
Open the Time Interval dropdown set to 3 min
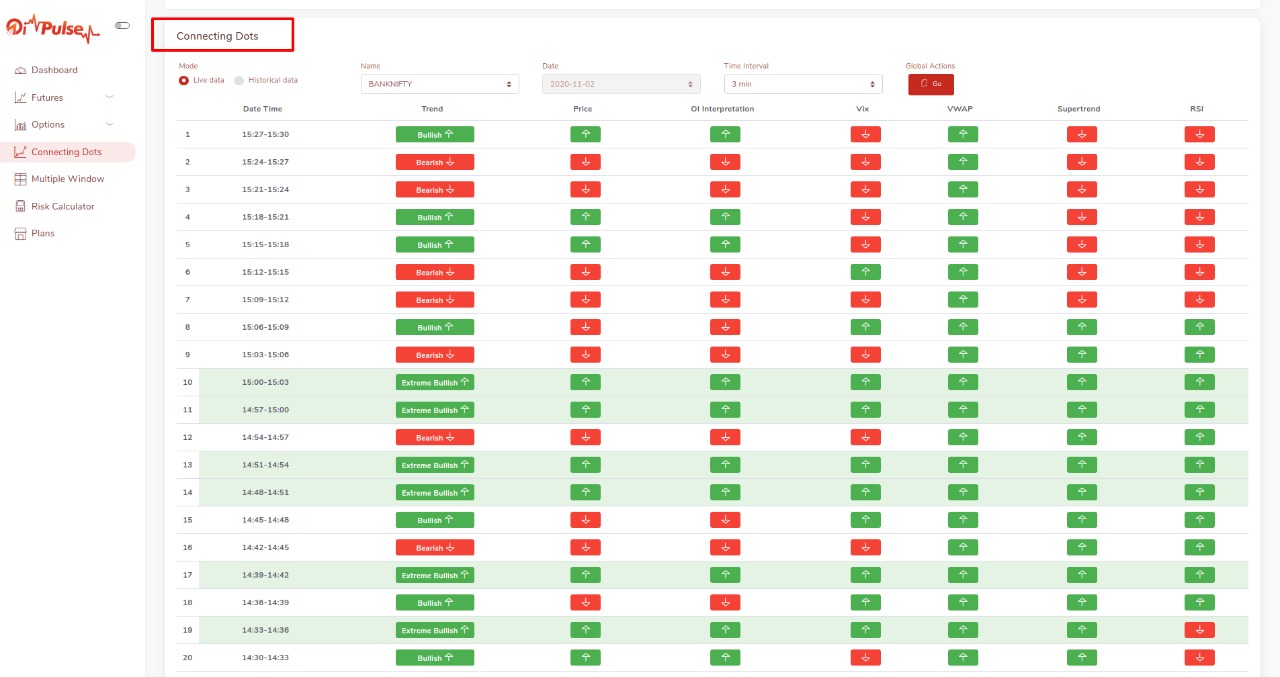[802, 83]
